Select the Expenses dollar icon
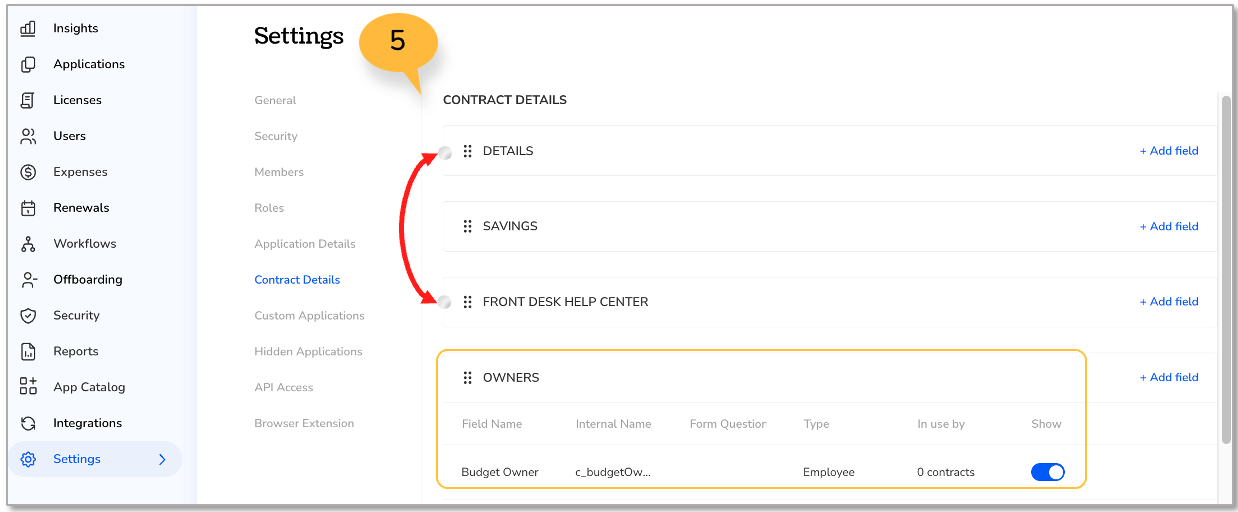Viewport: 1238px width, 512px height. pyautogui.click(x=28, y=172)
